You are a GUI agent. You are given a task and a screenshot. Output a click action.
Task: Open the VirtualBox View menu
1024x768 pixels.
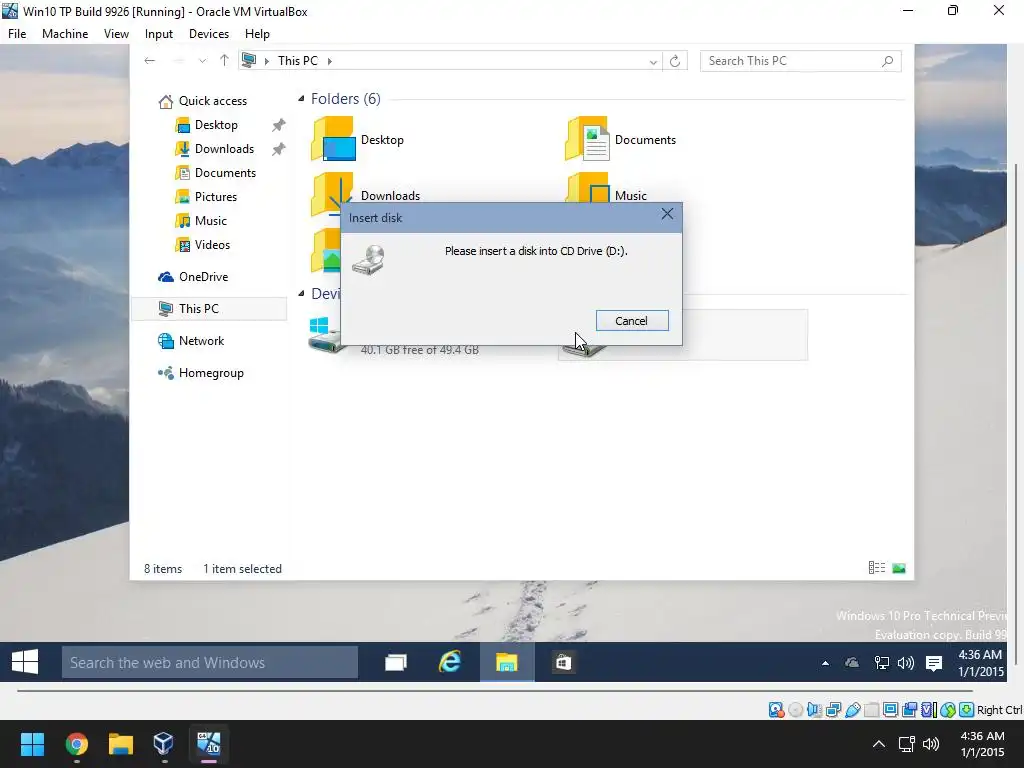pos(116,34)
